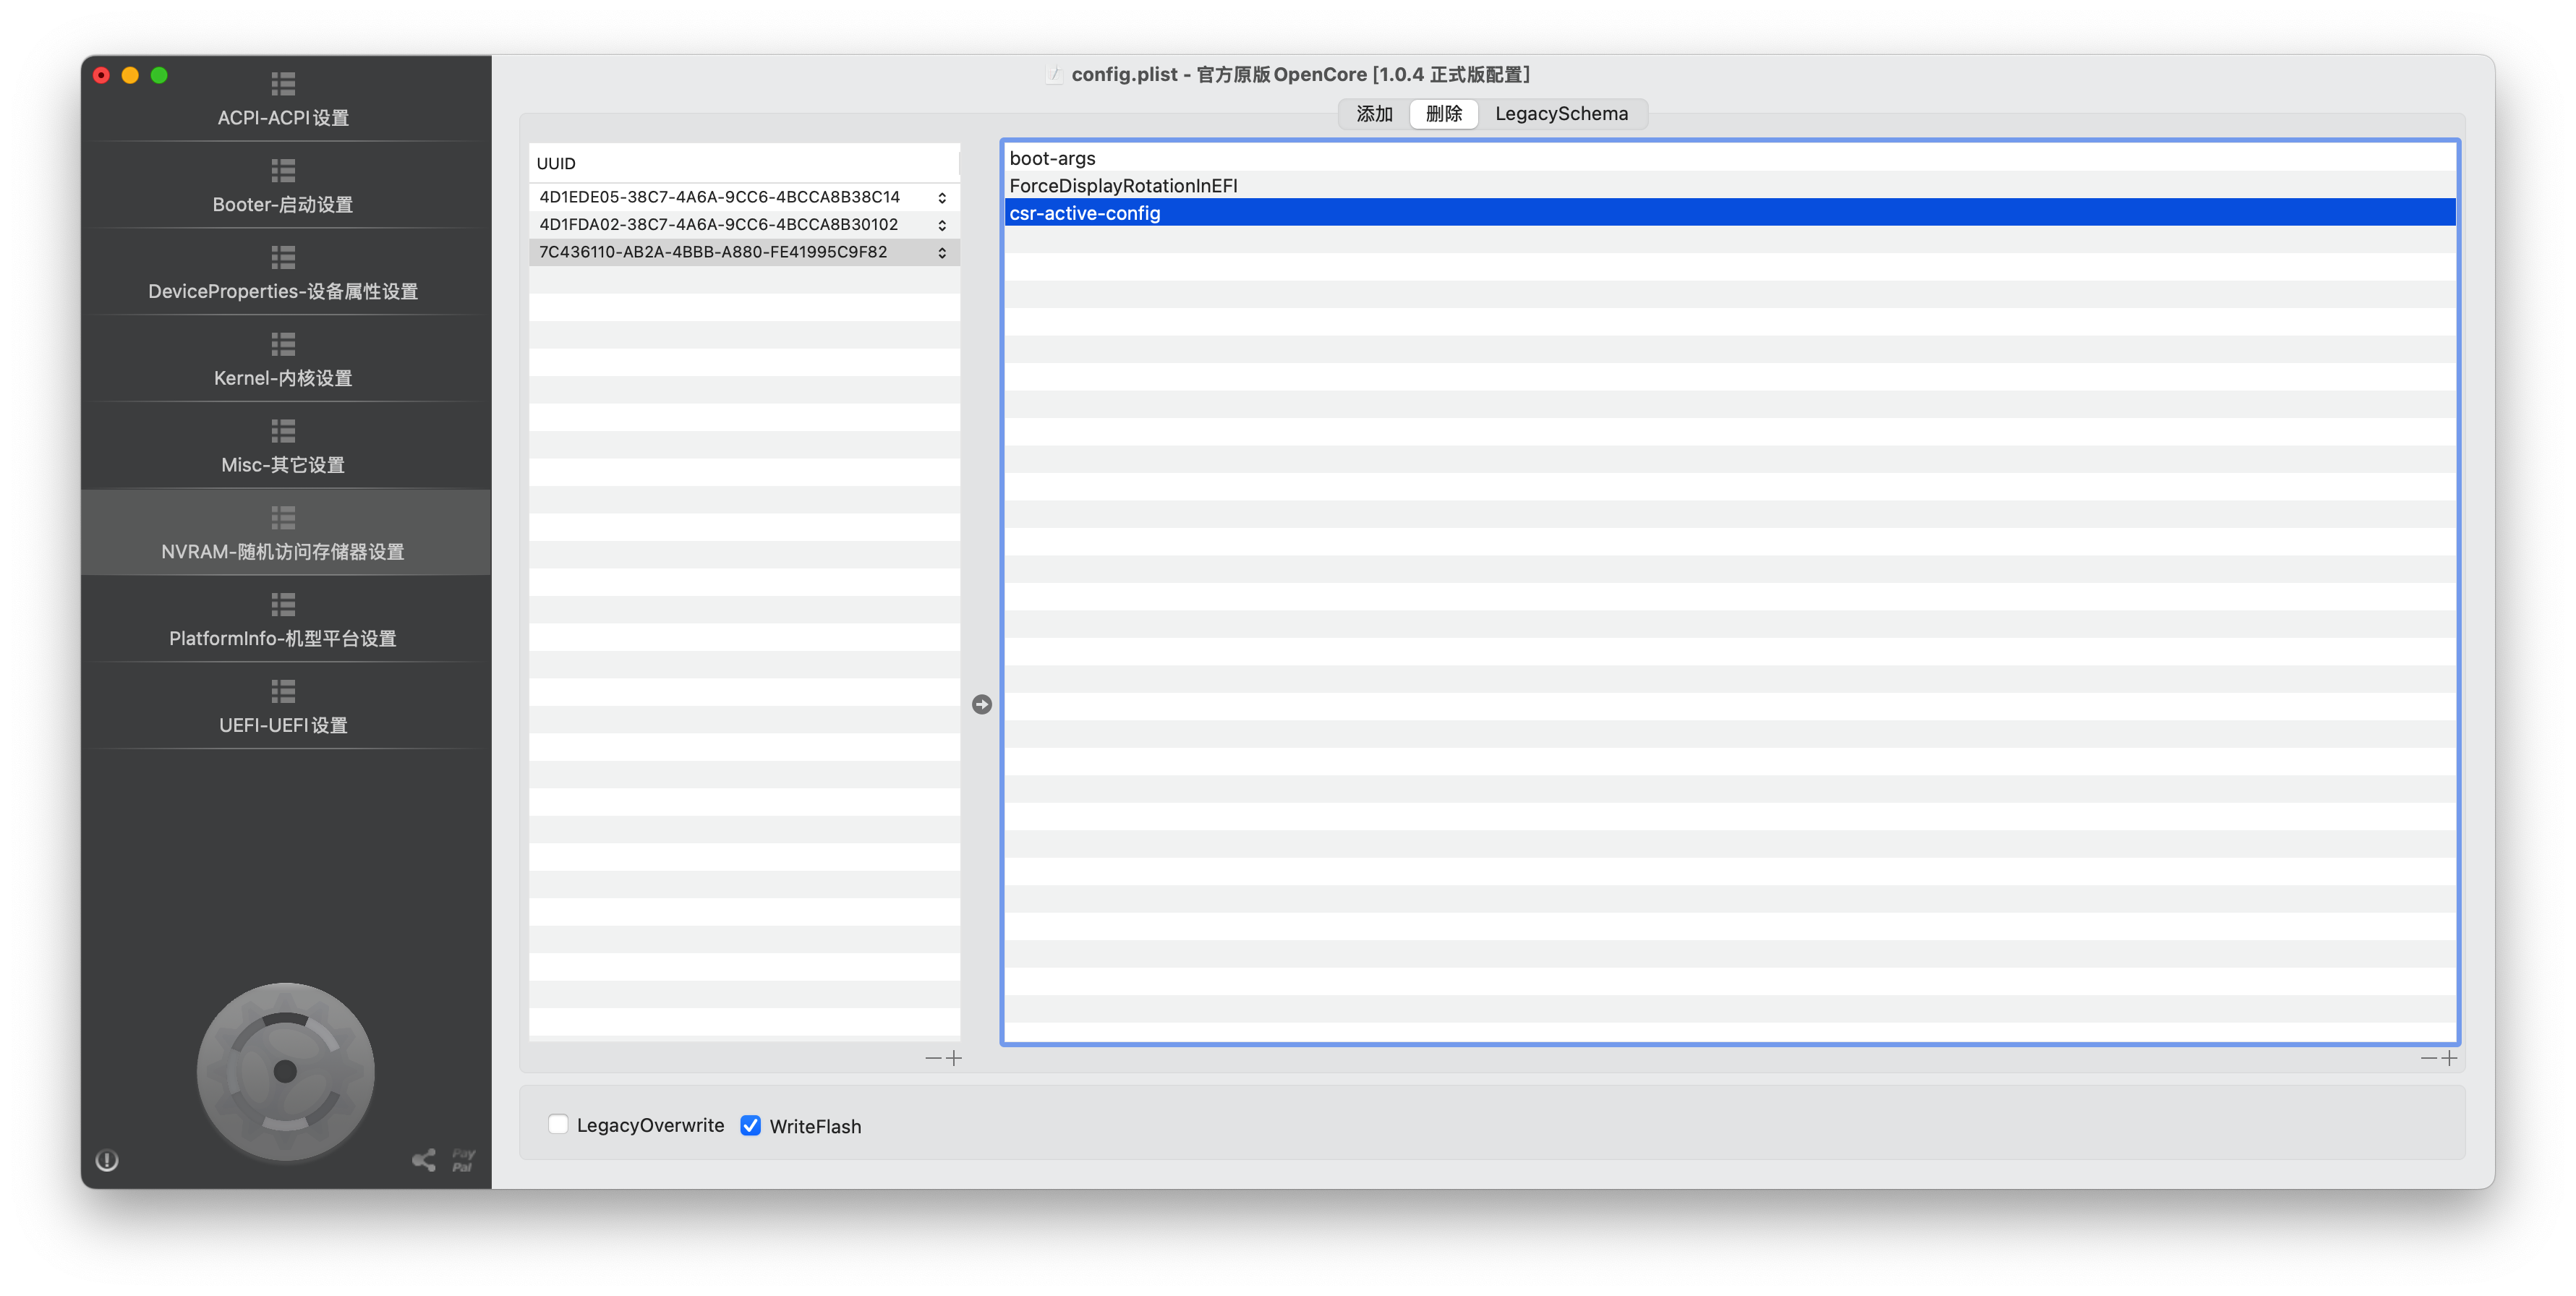Open the Booter settings list icon
Viewport: 2576px width, 1296px height.
[283, 171]
